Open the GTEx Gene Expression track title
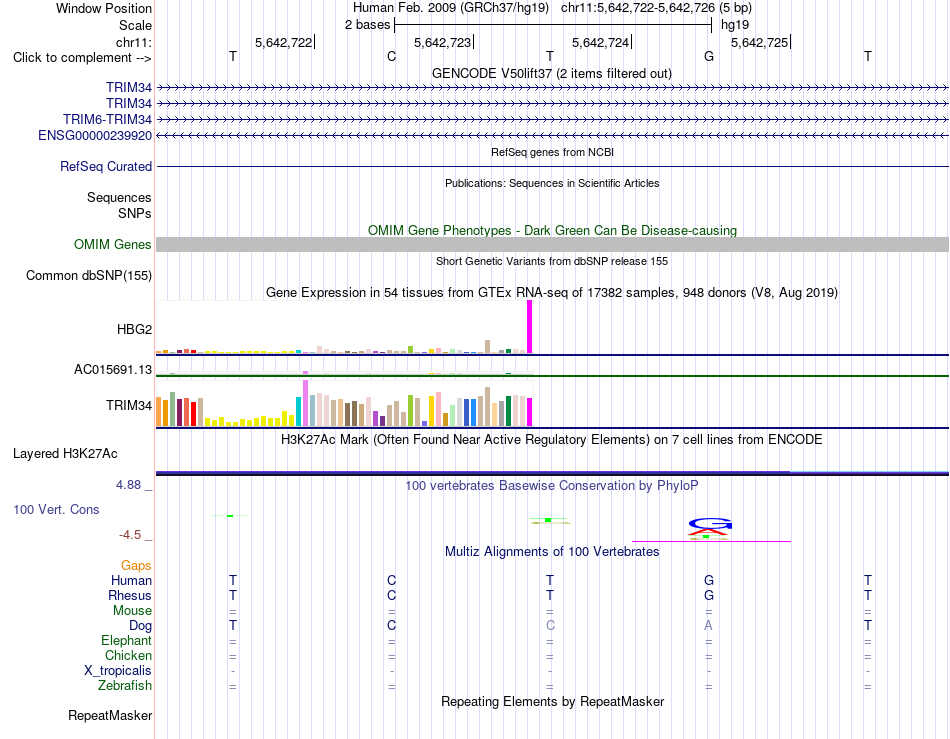The height and width of the screenshot is (739, 950). point(552,293)
